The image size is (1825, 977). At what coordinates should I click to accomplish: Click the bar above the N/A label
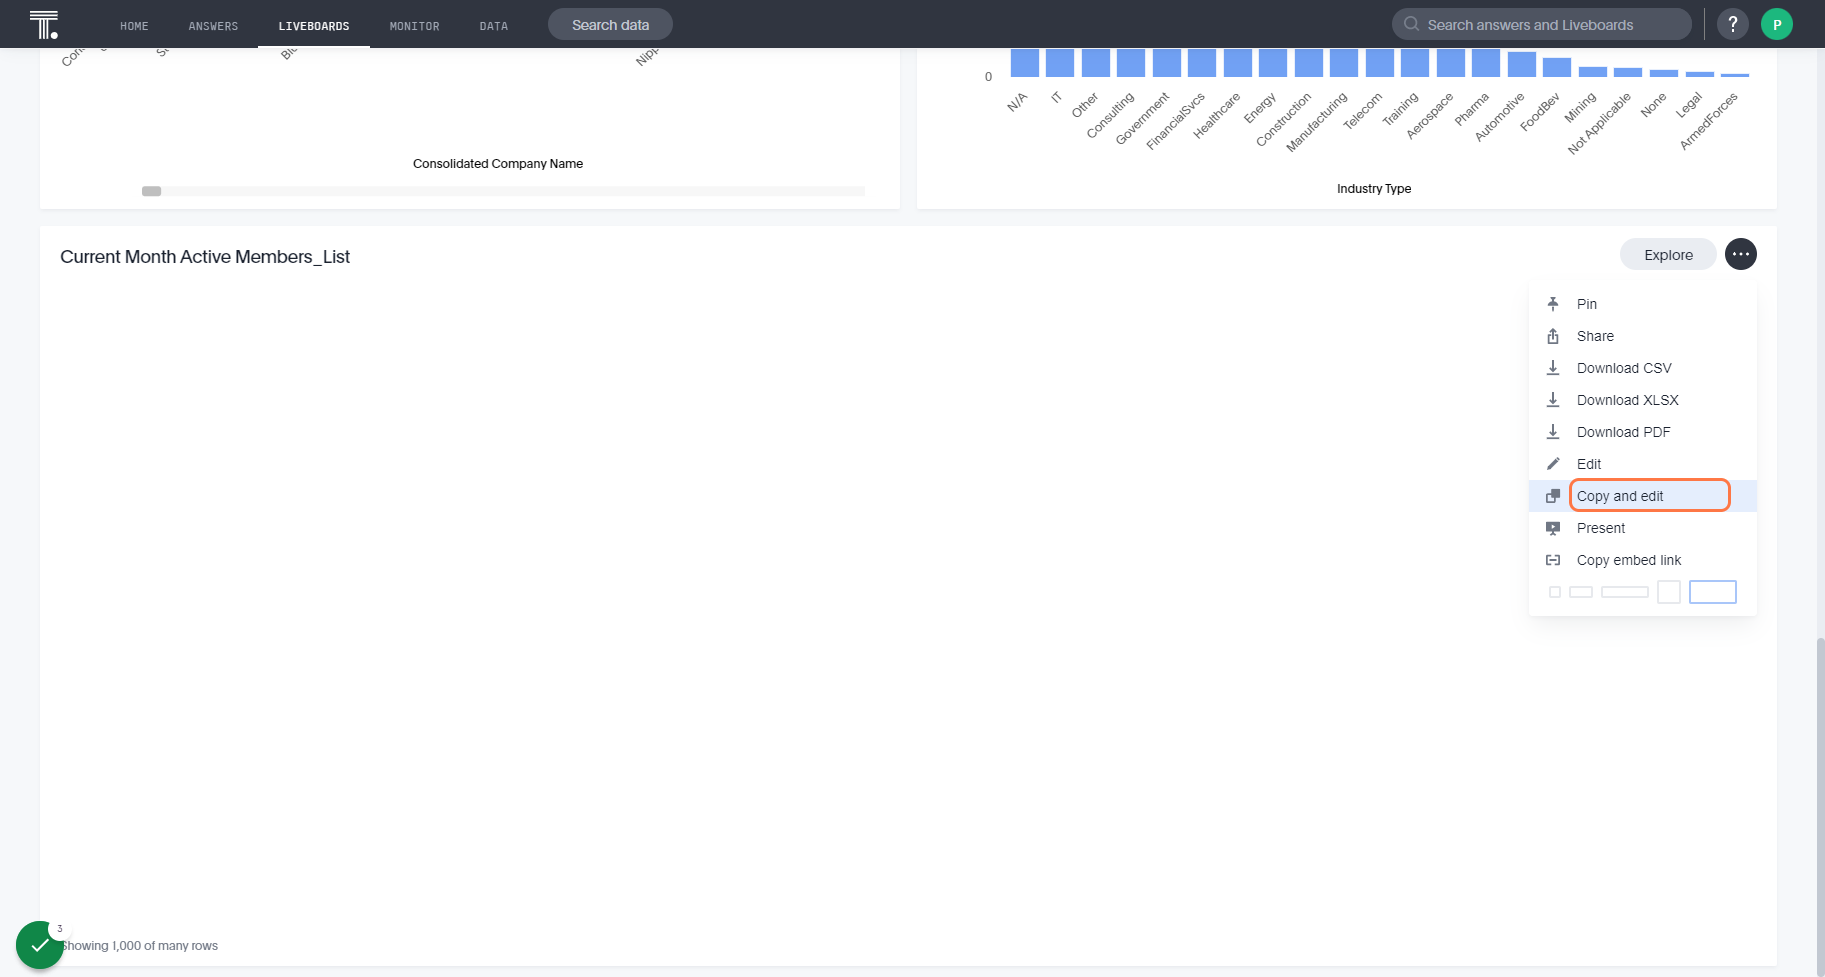(1024, 63)
